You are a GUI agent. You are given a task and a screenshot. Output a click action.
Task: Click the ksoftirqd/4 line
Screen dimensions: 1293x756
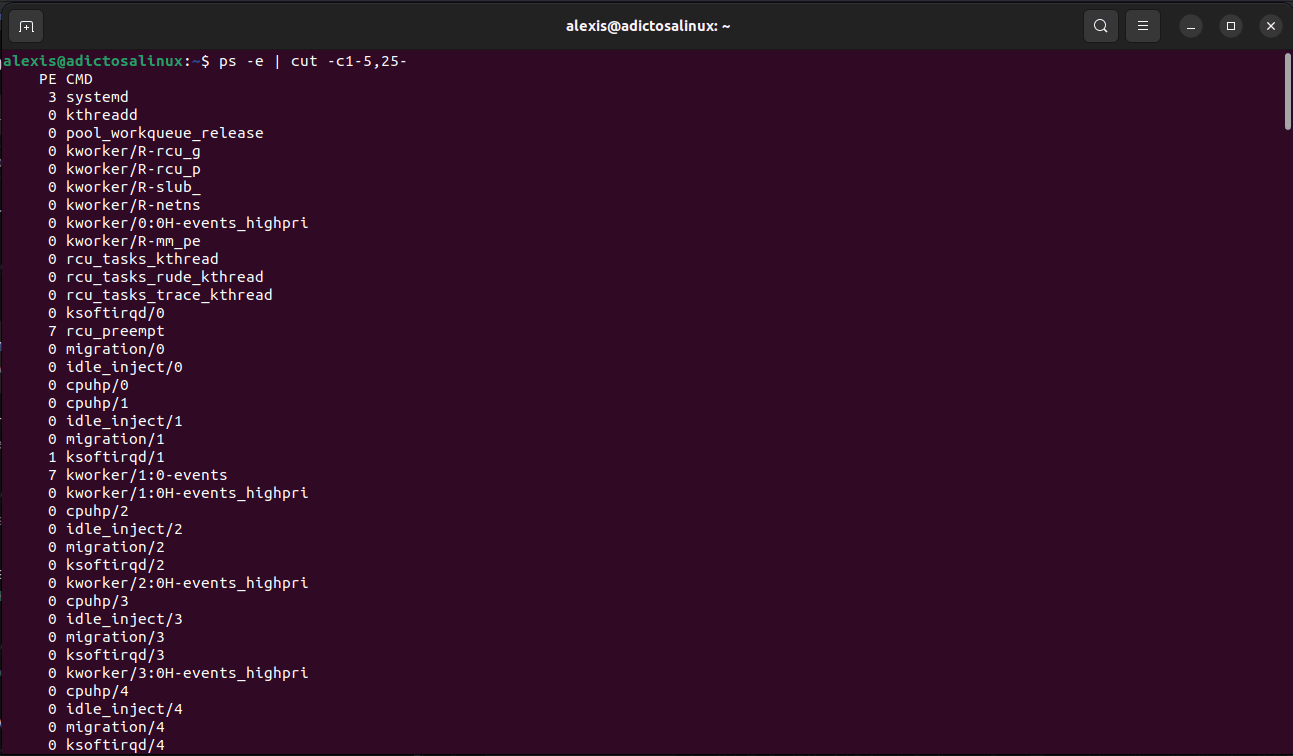pos(106,745)
